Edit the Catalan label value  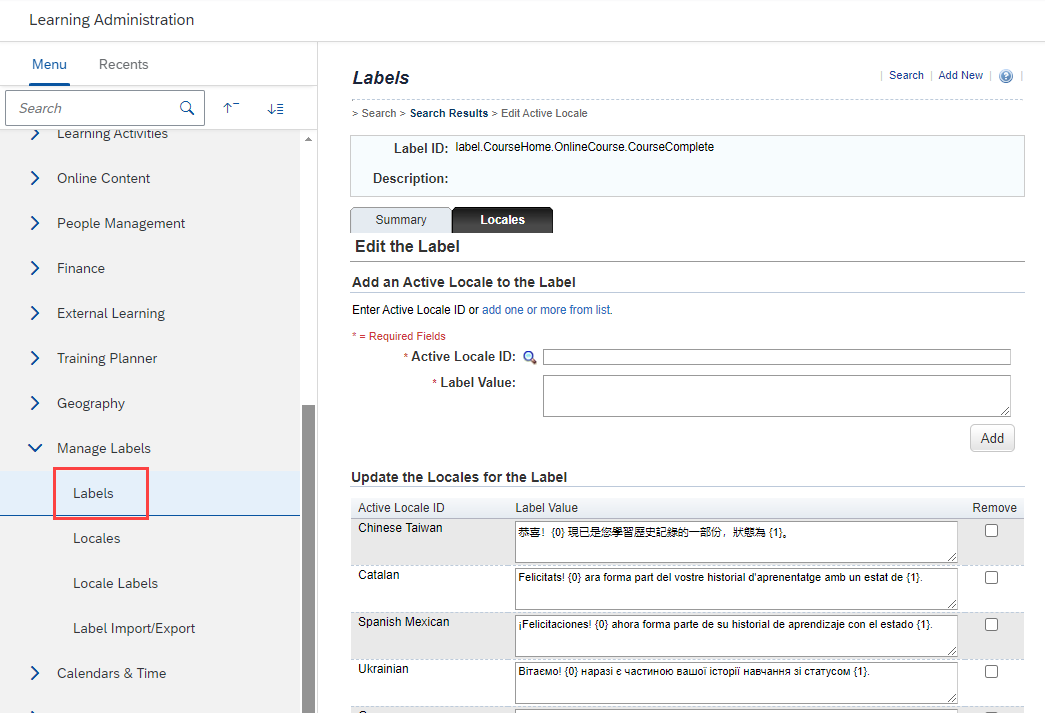tap(736, 588)
